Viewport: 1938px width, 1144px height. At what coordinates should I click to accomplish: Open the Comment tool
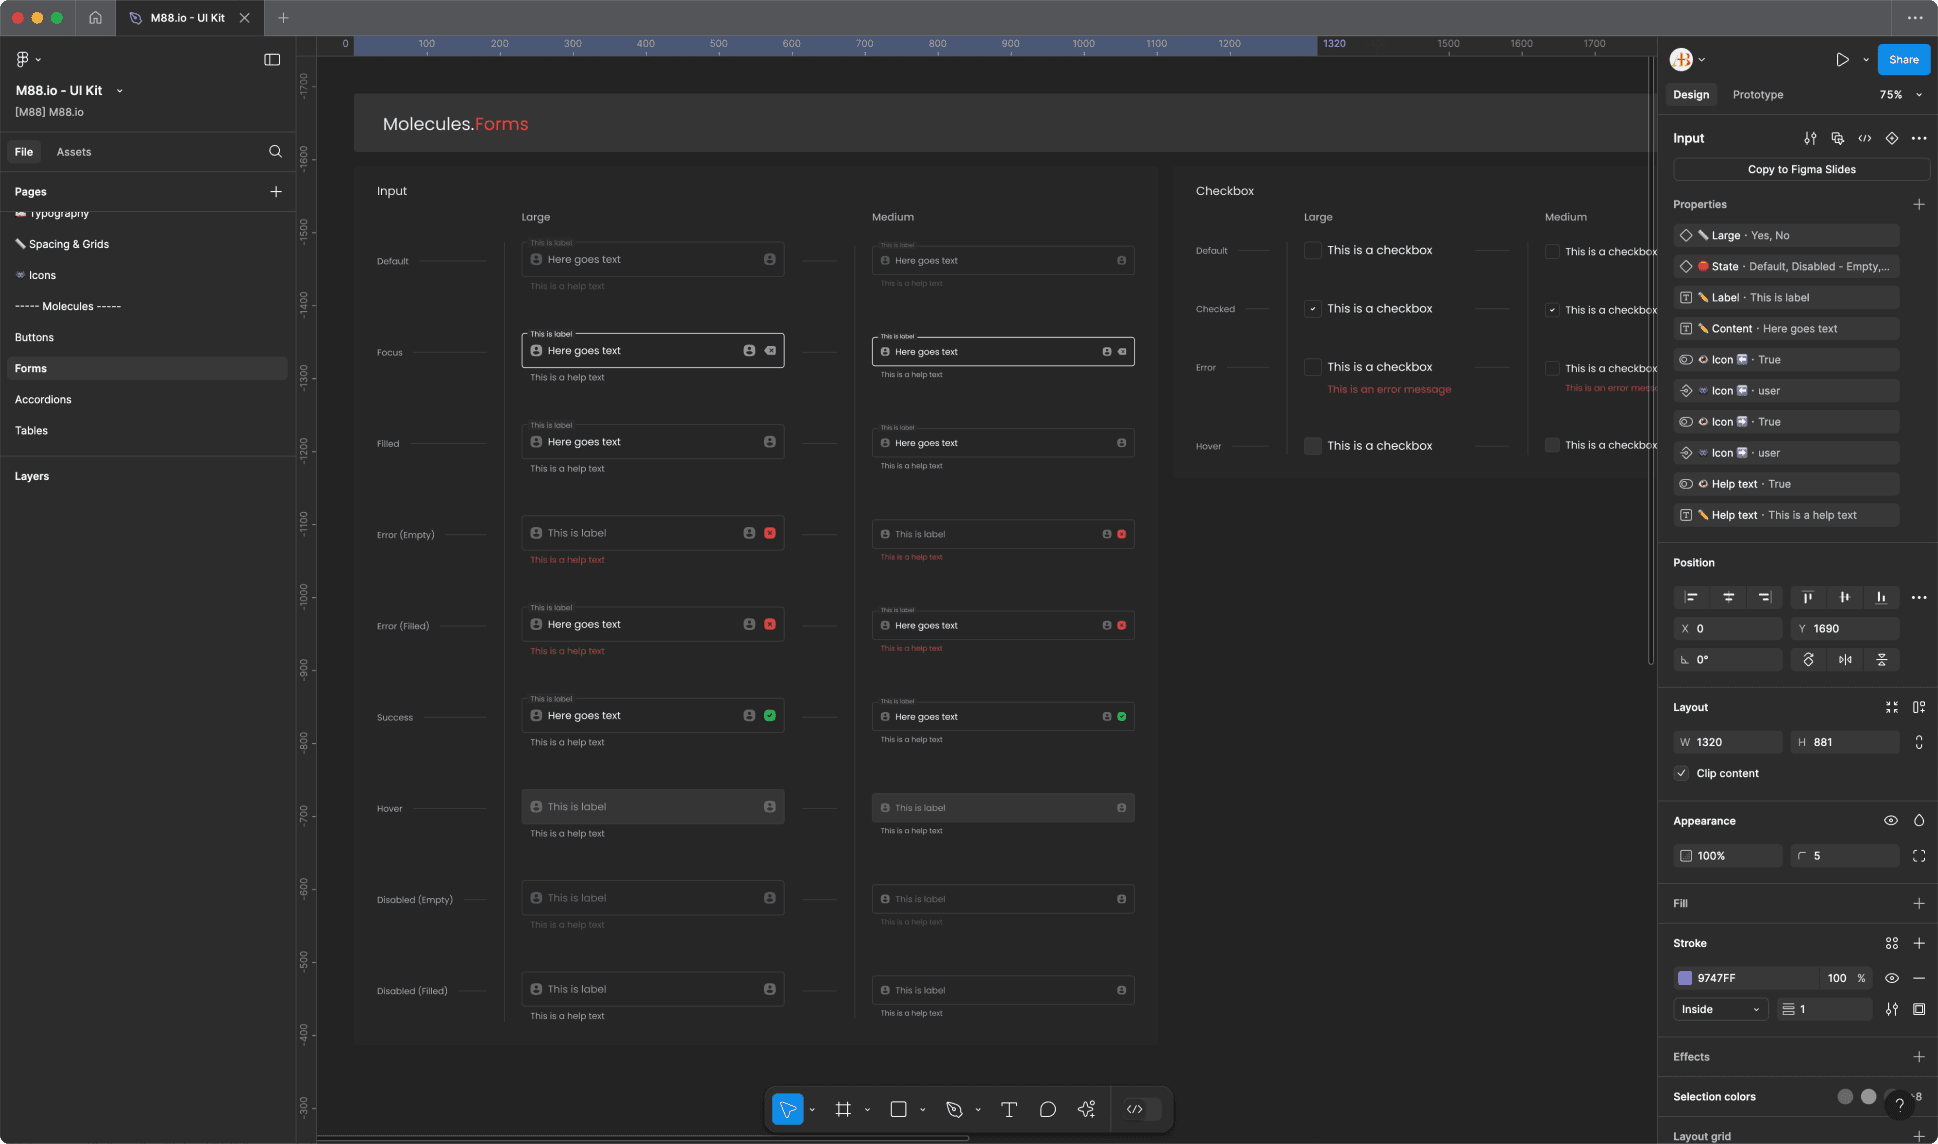click(x=1047, y=1109)
